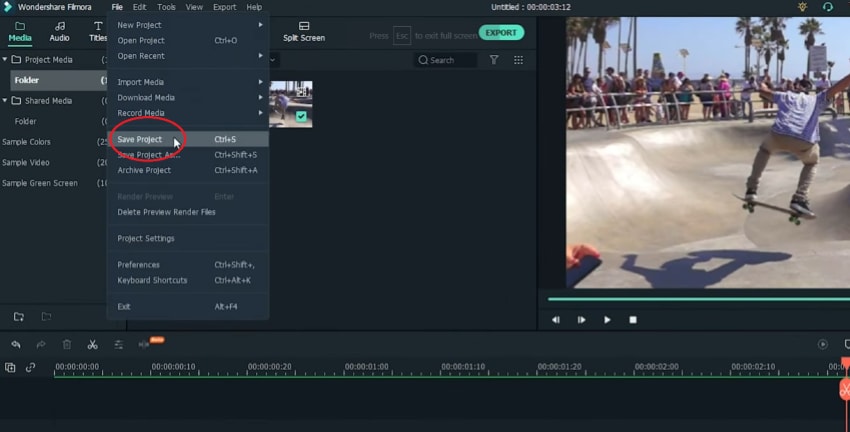This screenshot has width=850, height=432.
Task: Click the EXPORT button
Action: coord(501,33)
